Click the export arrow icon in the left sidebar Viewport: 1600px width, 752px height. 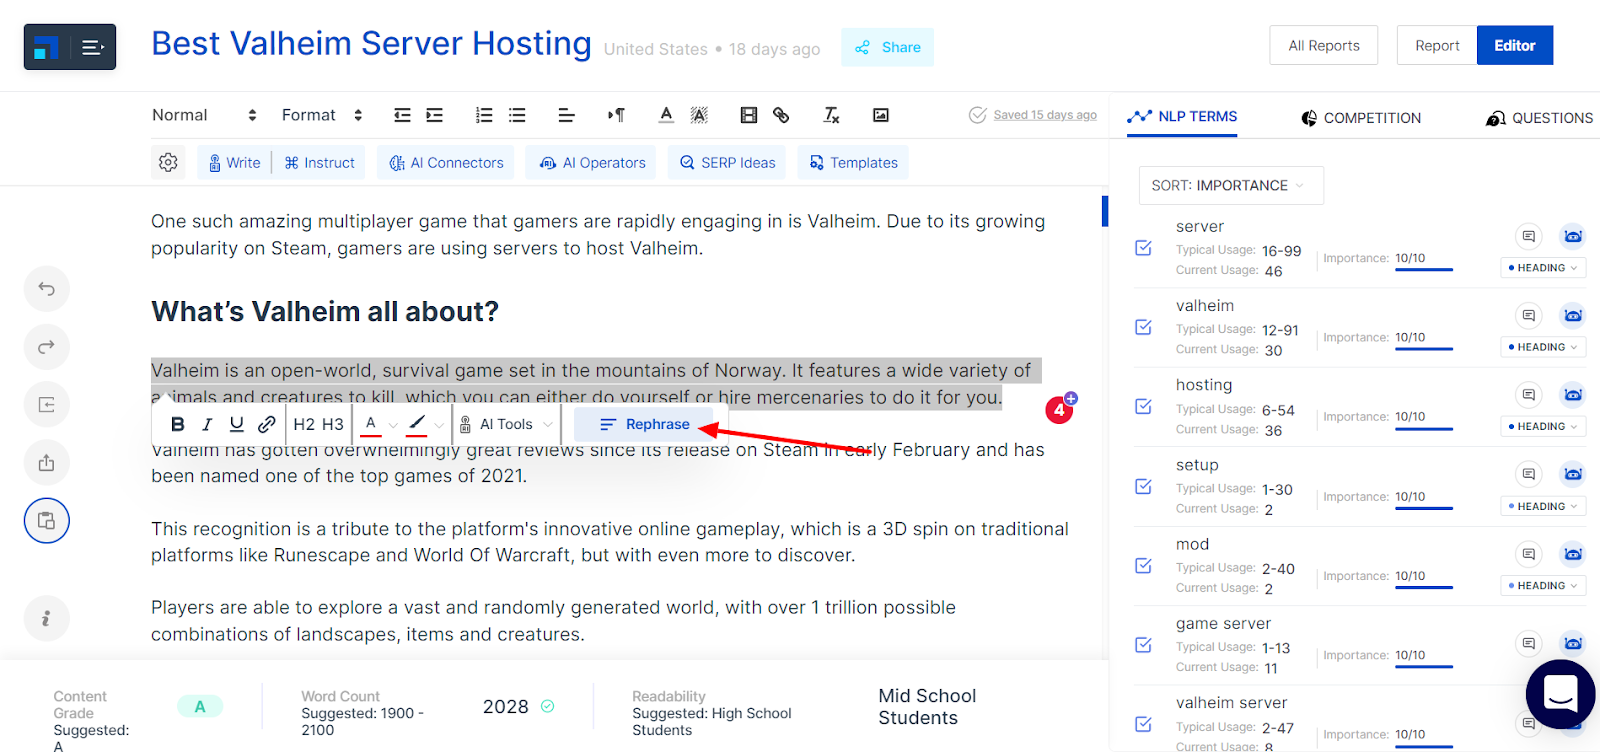coord(47,405)
